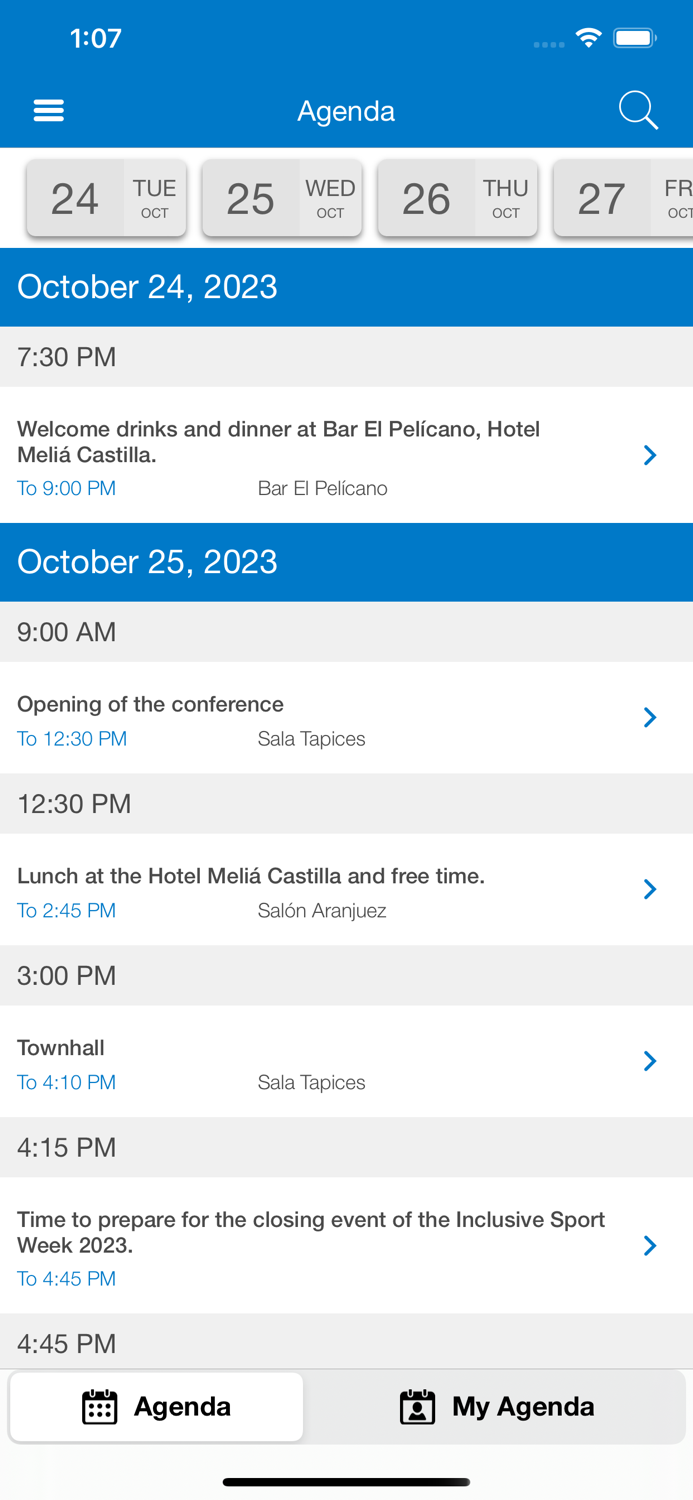Open Lunch at the Hotel Meliá Castilla entry

pyautogui.click(x=251, y=876)
